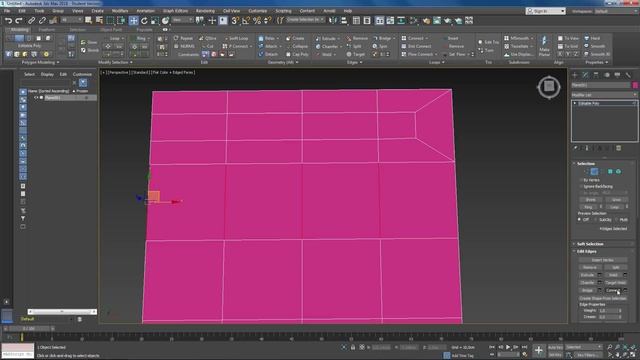Click the Rectangular Selection Region icon

[x=110, y=20]
